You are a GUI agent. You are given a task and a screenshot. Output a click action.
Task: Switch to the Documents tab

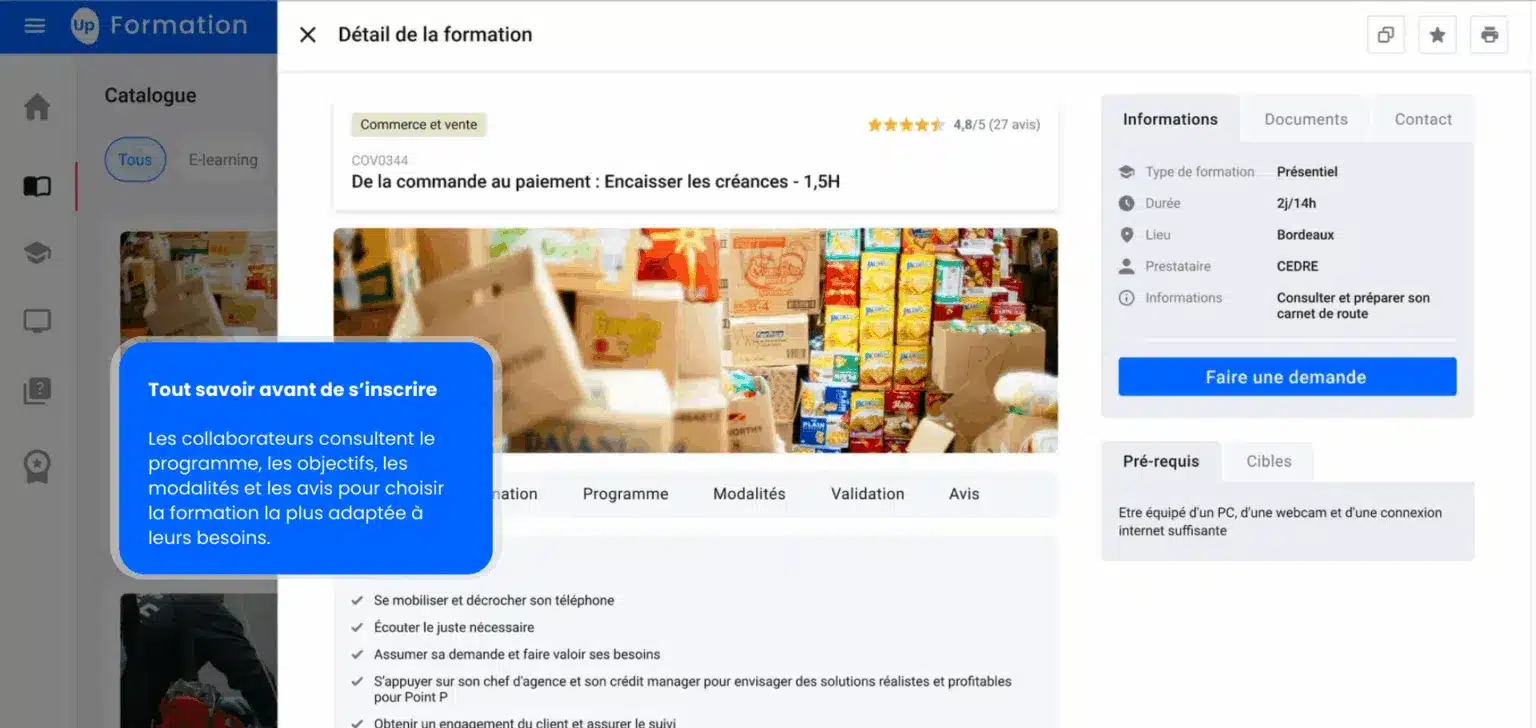tap(1305, 119)
